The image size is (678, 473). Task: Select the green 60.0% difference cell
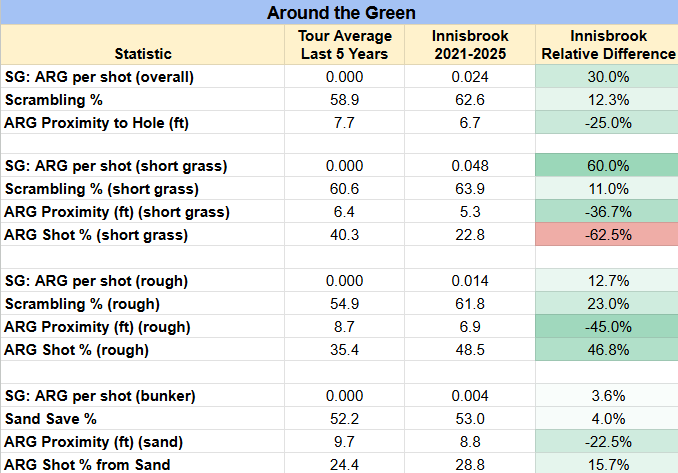[x=607, y=165]
